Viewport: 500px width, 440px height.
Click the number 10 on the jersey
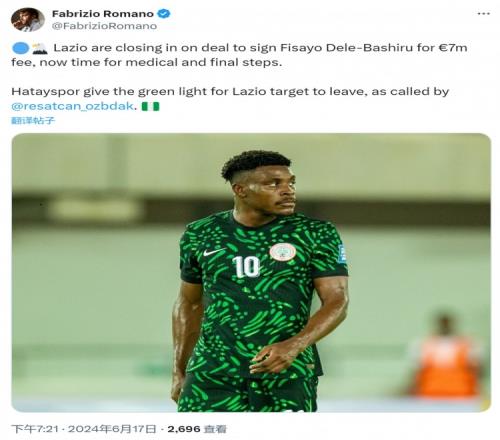(246, 267)
